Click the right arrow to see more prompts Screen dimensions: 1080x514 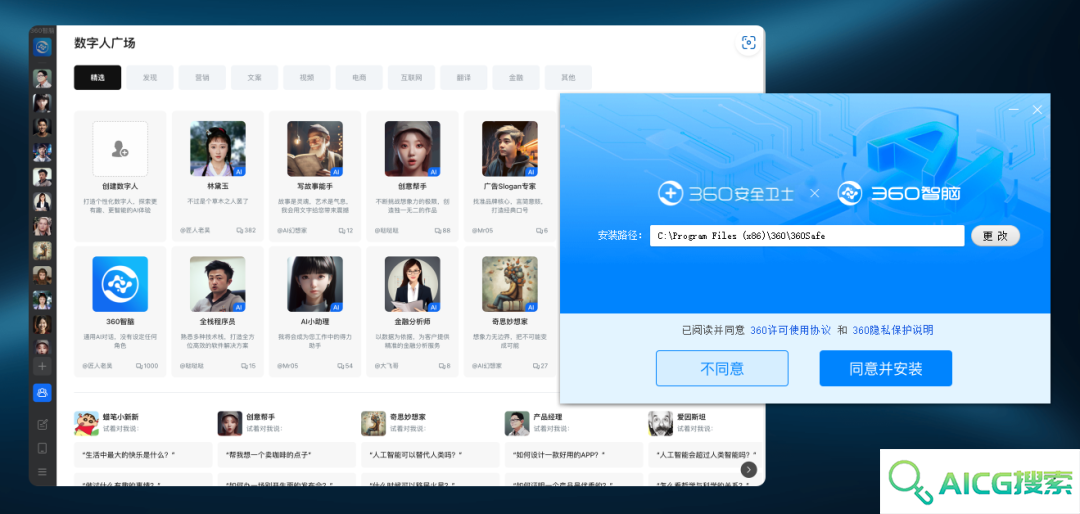749,469
